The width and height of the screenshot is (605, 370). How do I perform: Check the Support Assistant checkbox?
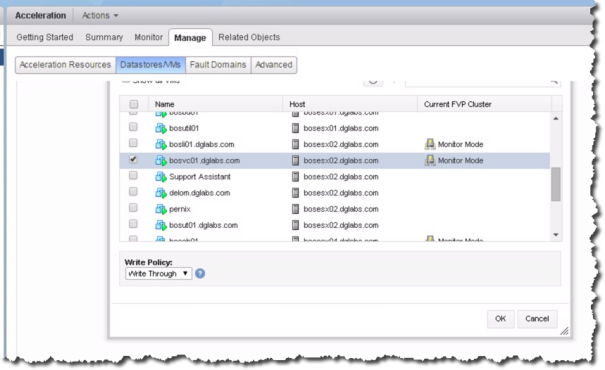[x=133, y=175]
